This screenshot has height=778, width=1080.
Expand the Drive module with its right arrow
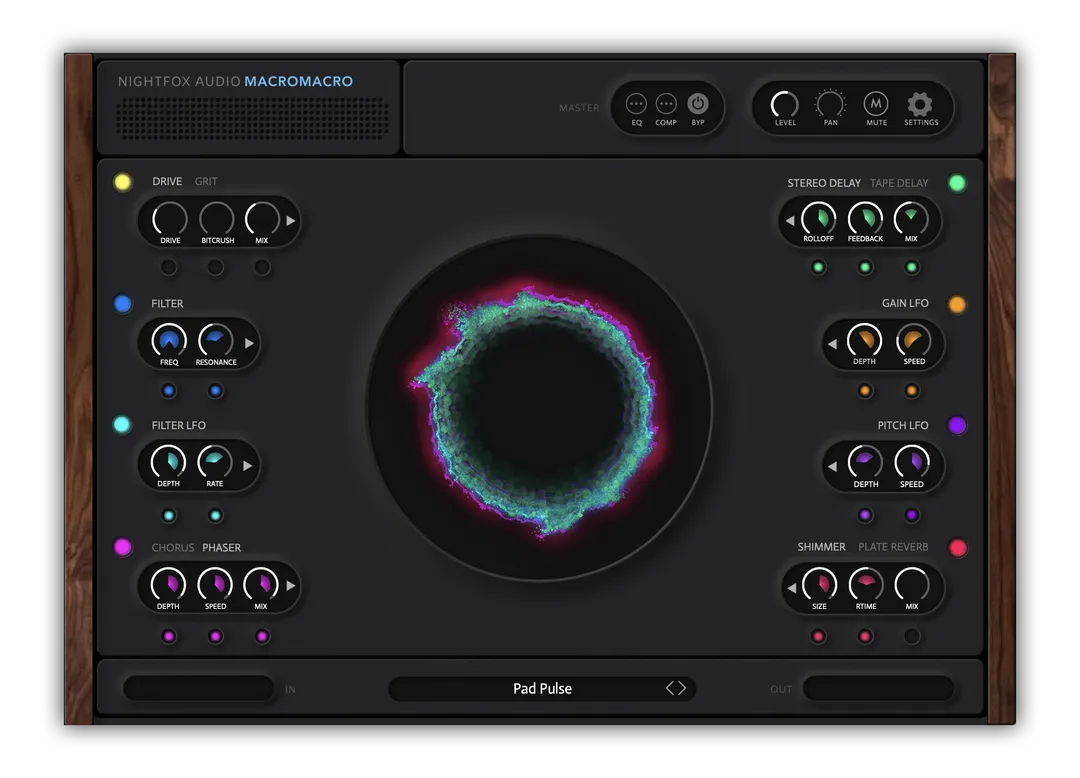[x=292, y=220]
